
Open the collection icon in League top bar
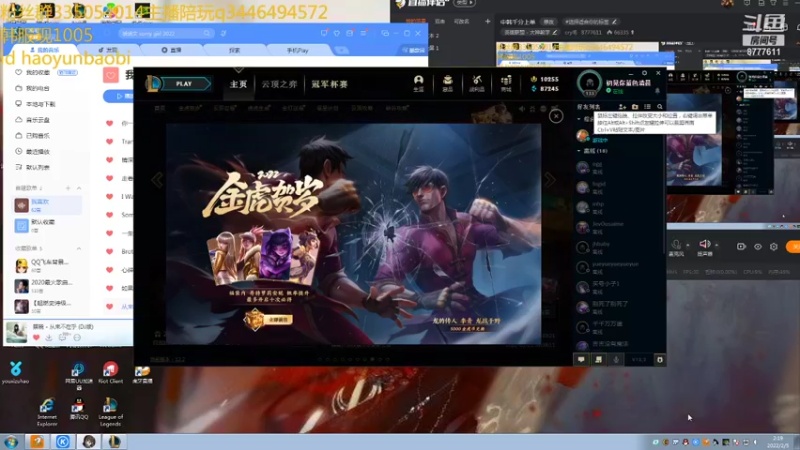click(447, 83)
